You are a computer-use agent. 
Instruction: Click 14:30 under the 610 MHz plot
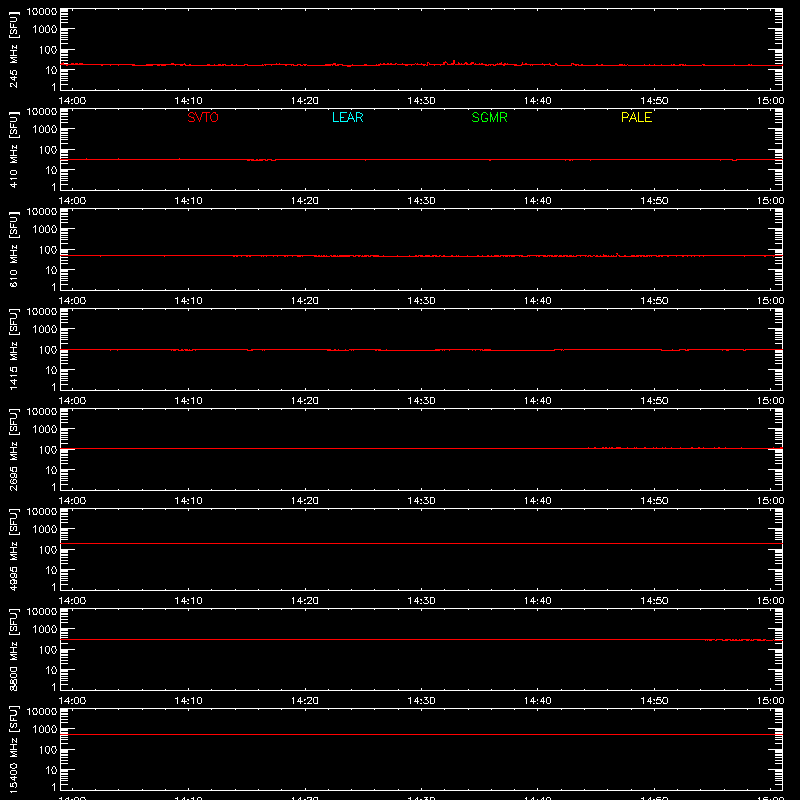pos(421,301)
